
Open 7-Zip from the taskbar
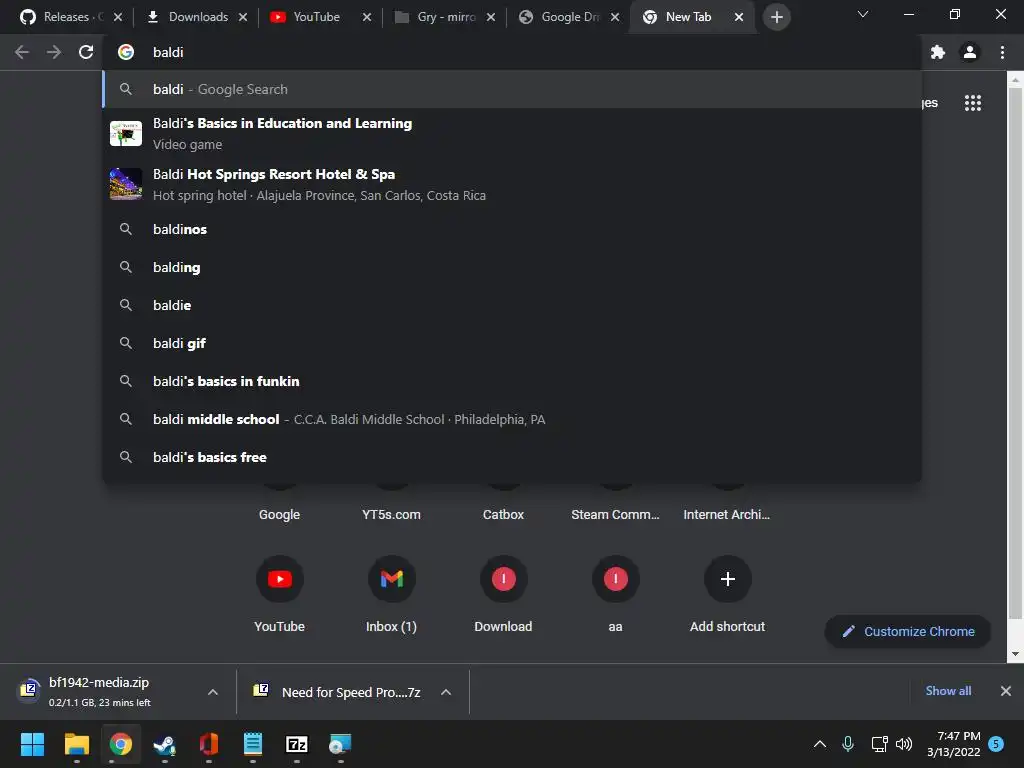click(x=296, y=744)
